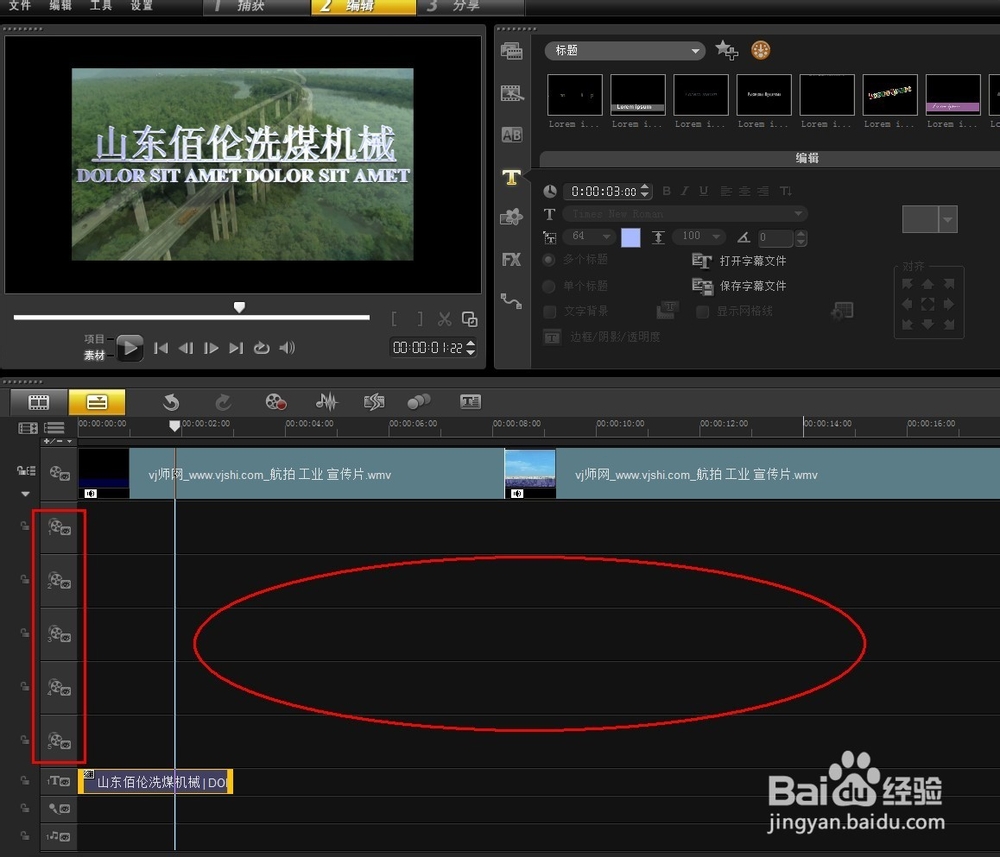Select the 单个标题 radio option
This screenshot has width=1000, height=857.
point(548,286)
